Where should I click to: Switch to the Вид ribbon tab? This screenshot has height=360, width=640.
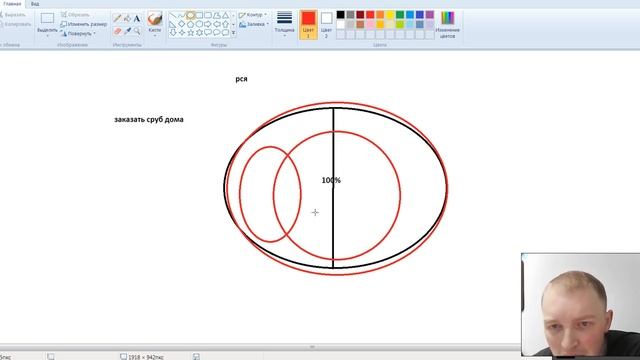click(35, 4)
